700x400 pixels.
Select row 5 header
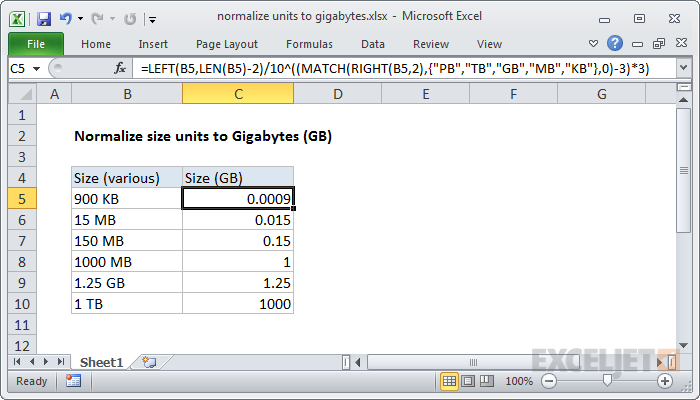pos(22,199)
